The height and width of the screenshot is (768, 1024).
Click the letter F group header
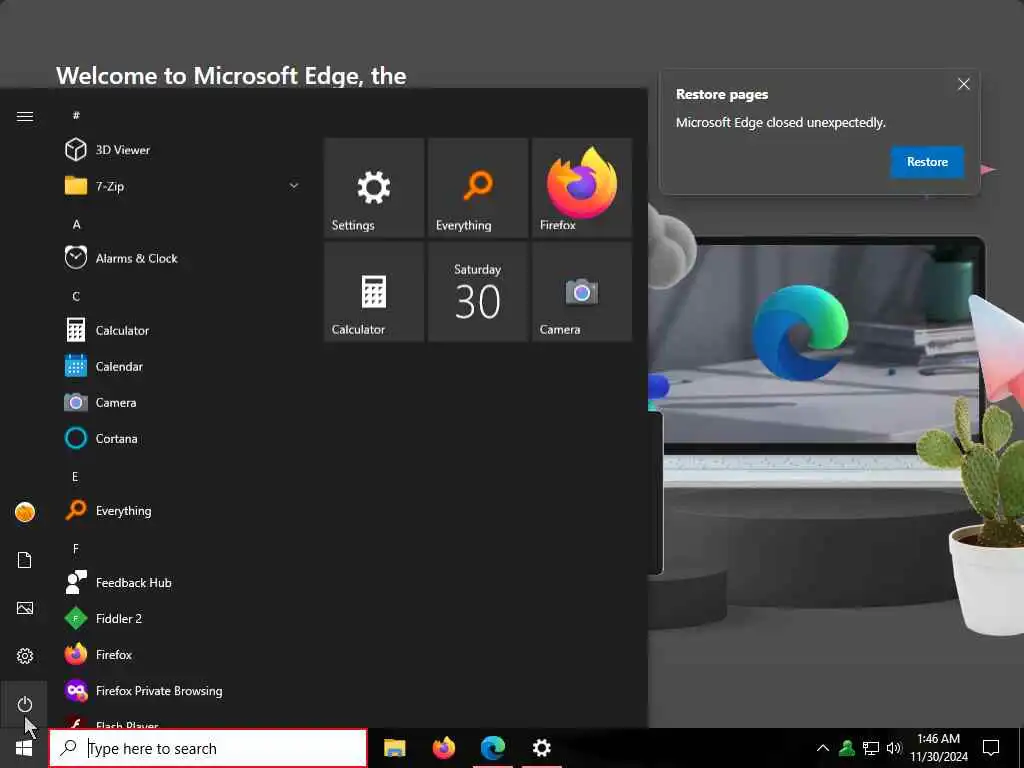point(76,549)
